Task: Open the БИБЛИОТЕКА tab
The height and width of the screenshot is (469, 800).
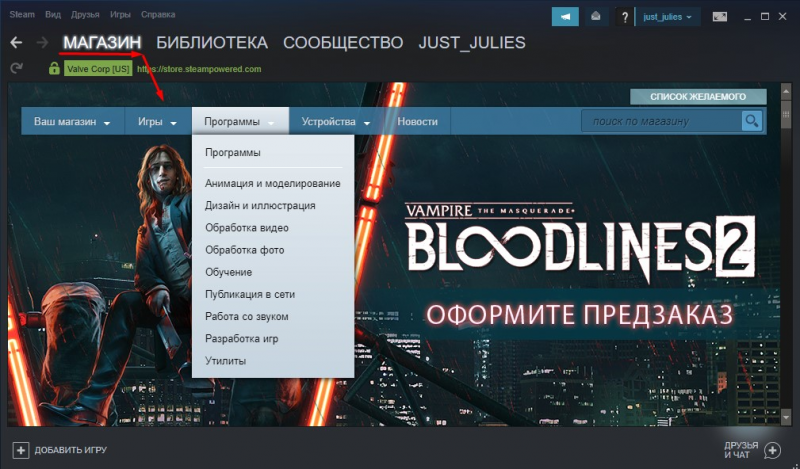Action: [212, 42]
